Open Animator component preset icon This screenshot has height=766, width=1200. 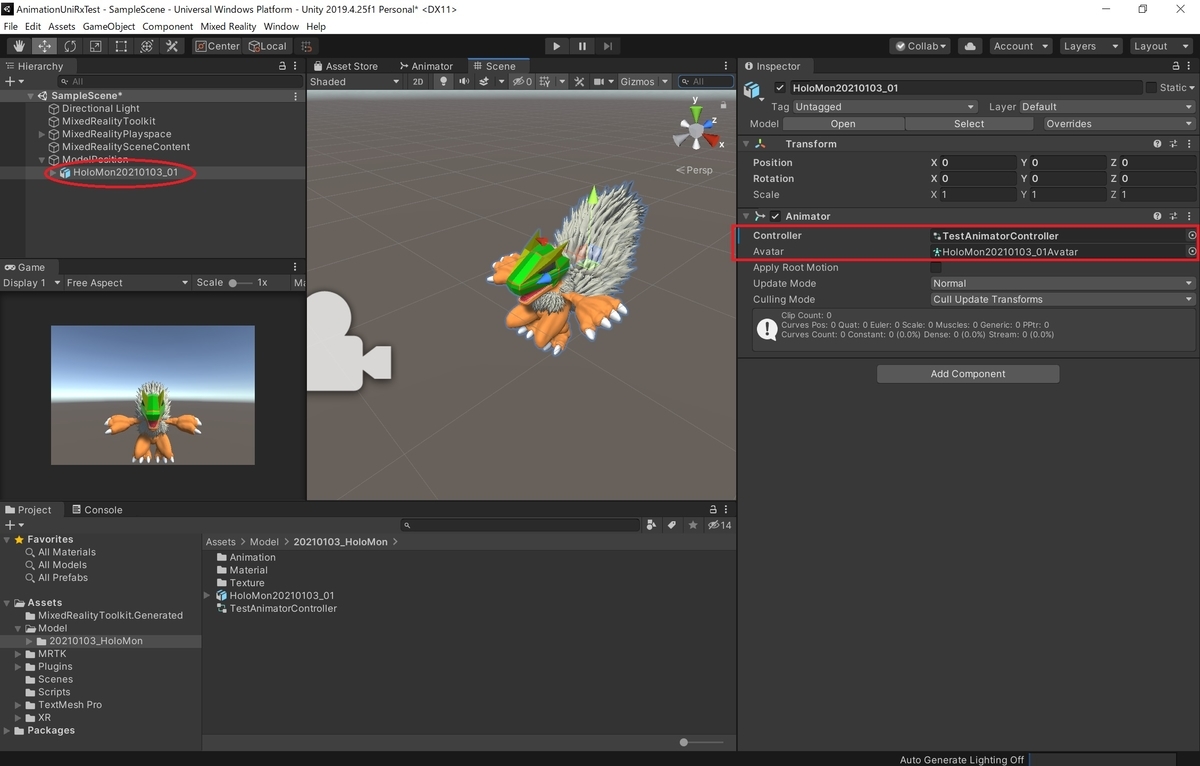click(1173, 216)
